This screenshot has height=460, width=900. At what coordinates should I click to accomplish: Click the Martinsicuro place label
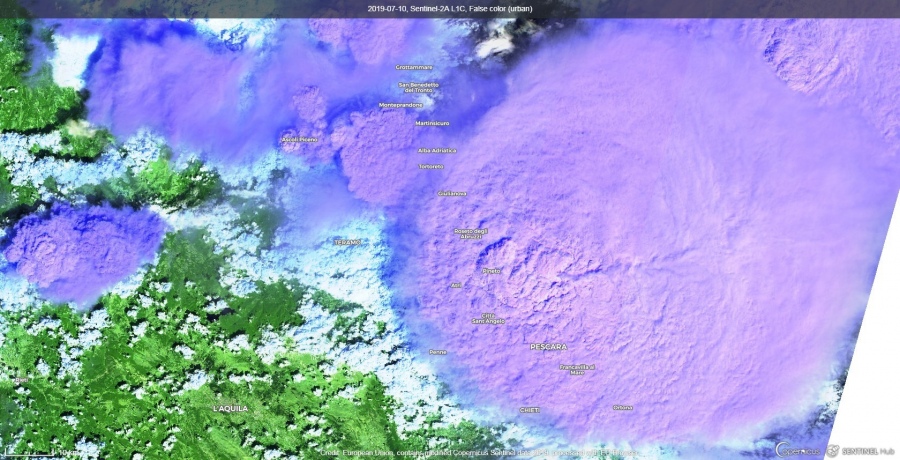(x=433, y=123)
